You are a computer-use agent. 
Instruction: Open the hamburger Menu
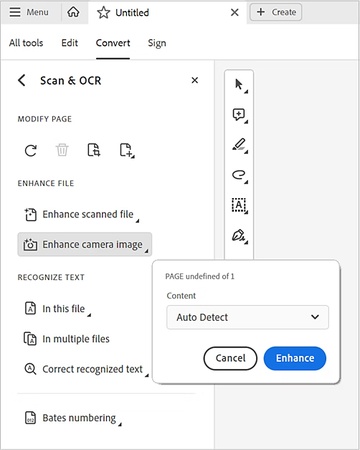click(x=29, y=12)
